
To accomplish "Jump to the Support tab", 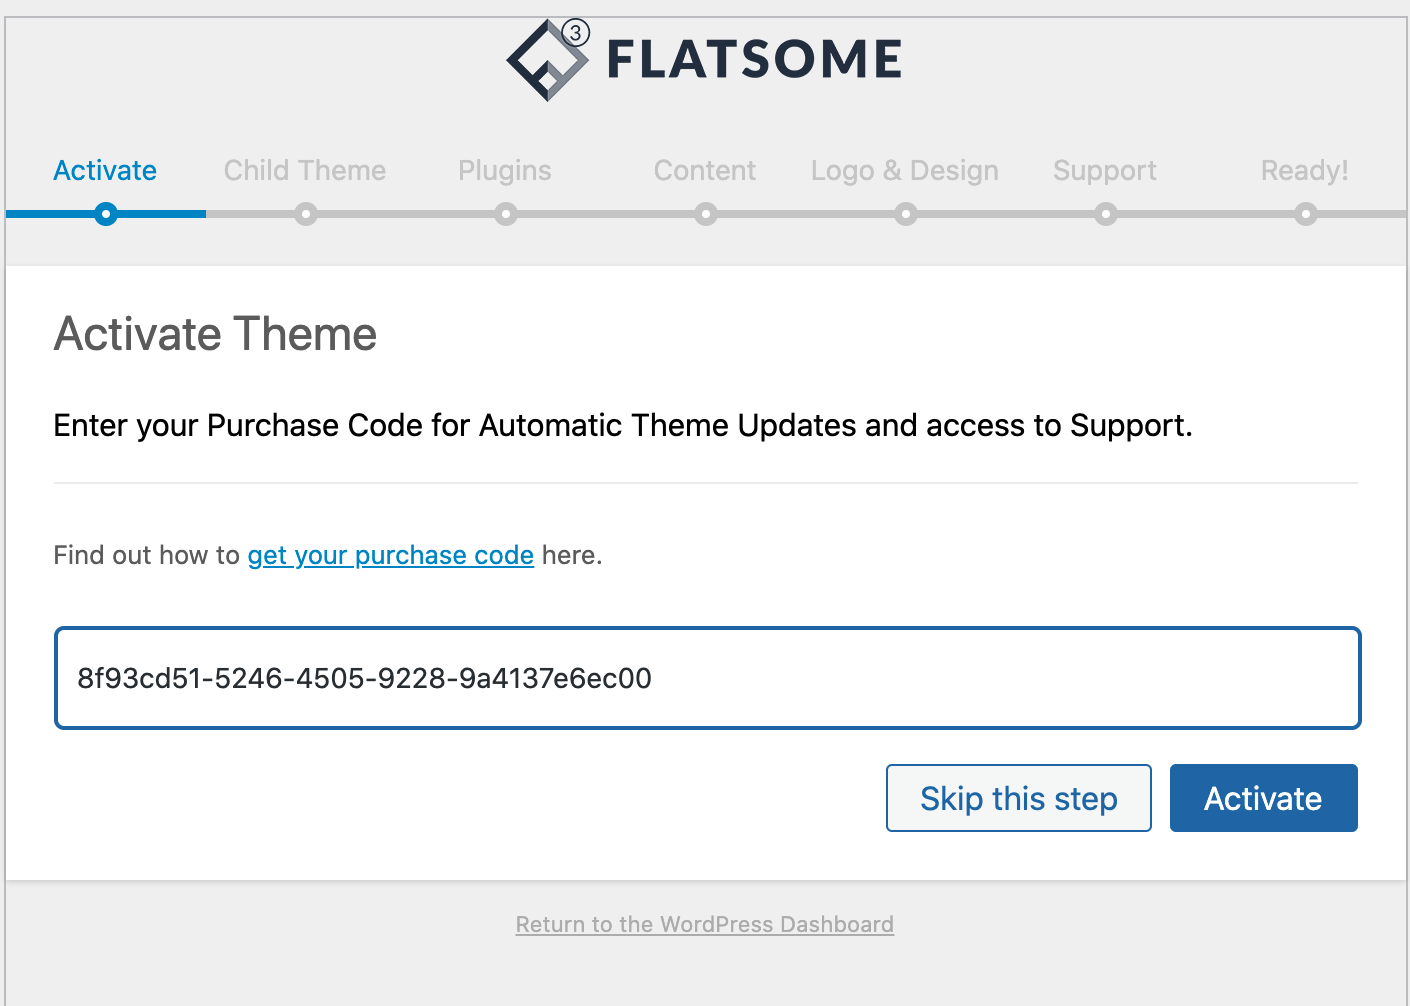I will coord(1105,171).
